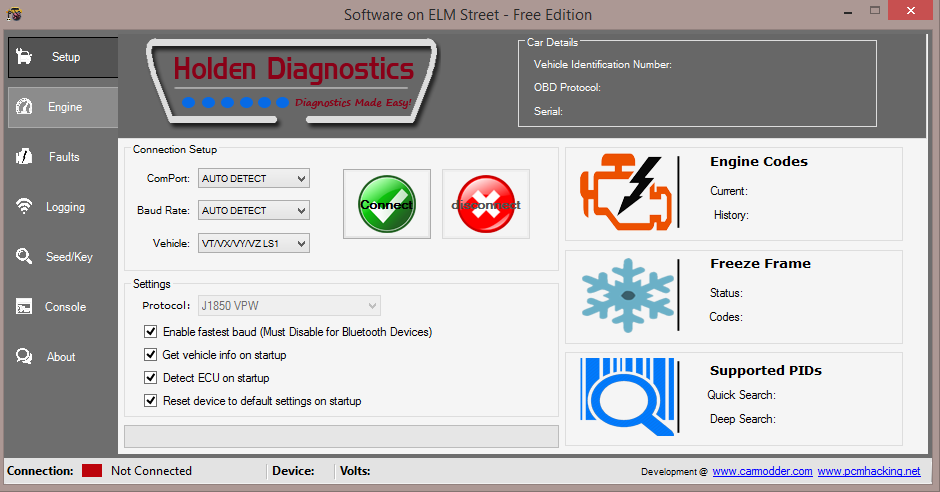Image resolution: width=940 pixels, height=492 pixels.
Task: Open the Seed/Key tab
Action: point(63,256)
